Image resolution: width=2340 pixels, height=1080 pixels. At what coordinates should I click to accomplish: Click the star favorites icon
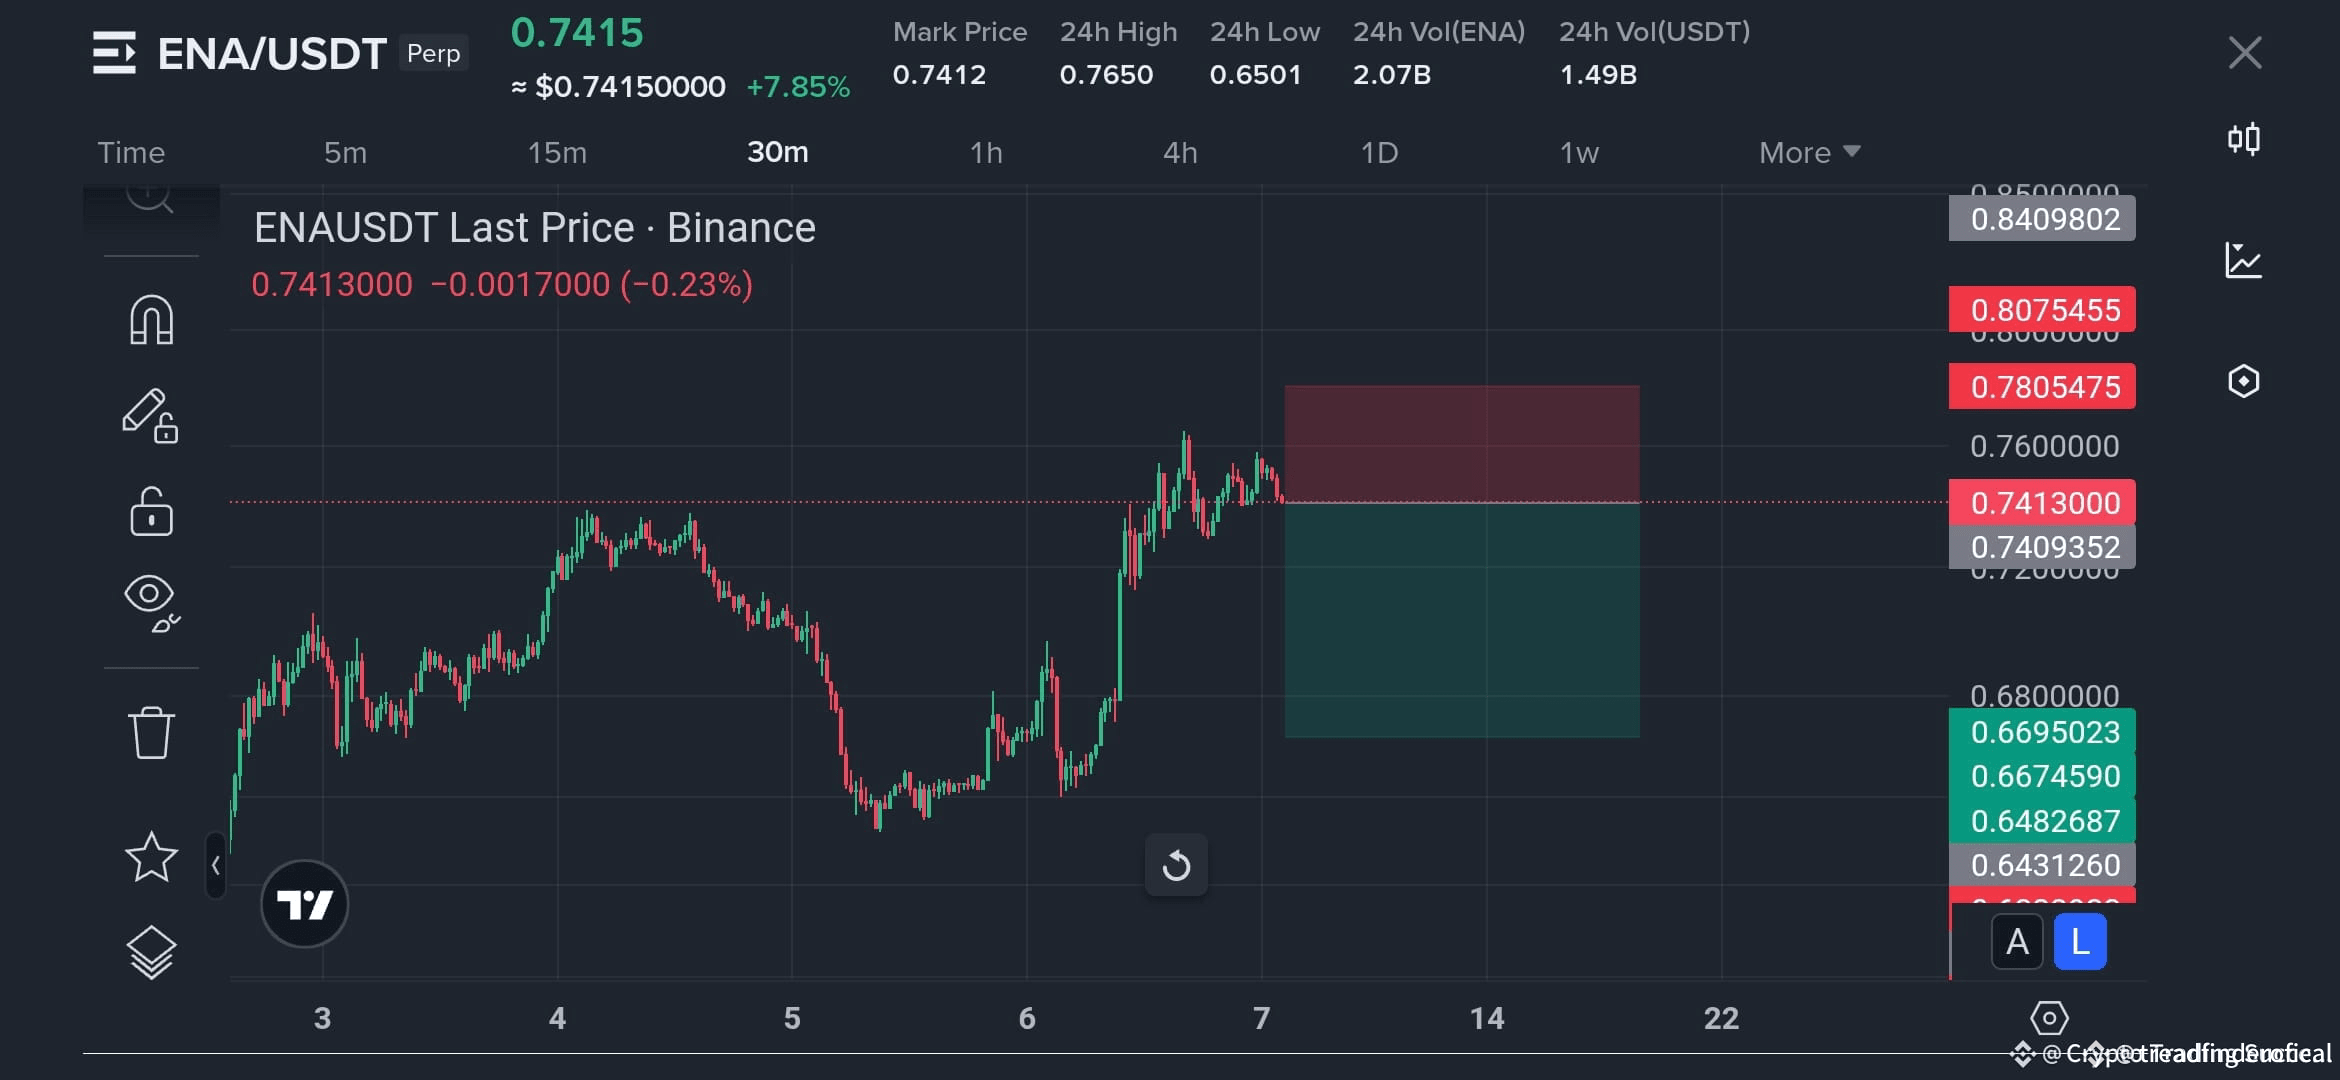(151, 857)
